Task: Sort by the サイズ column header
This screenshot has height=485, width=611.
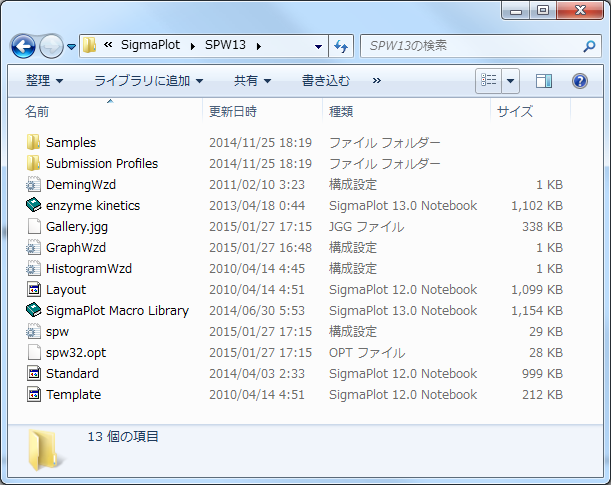Action: click(x=530, y=112)
